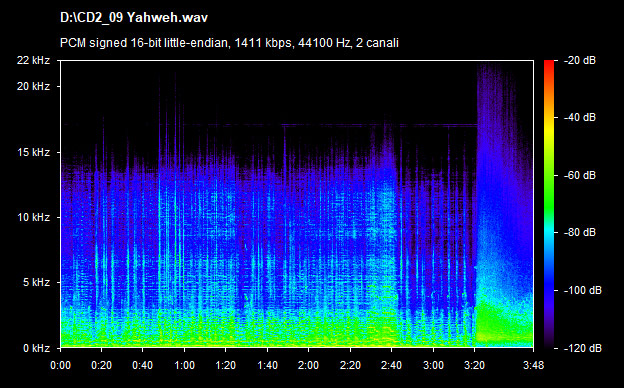Click the -100 dB scale label

point(583,291)
